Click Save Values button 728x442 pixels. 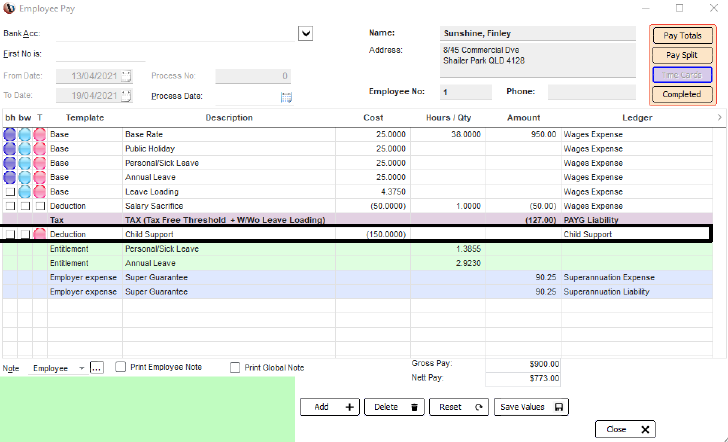531,407
